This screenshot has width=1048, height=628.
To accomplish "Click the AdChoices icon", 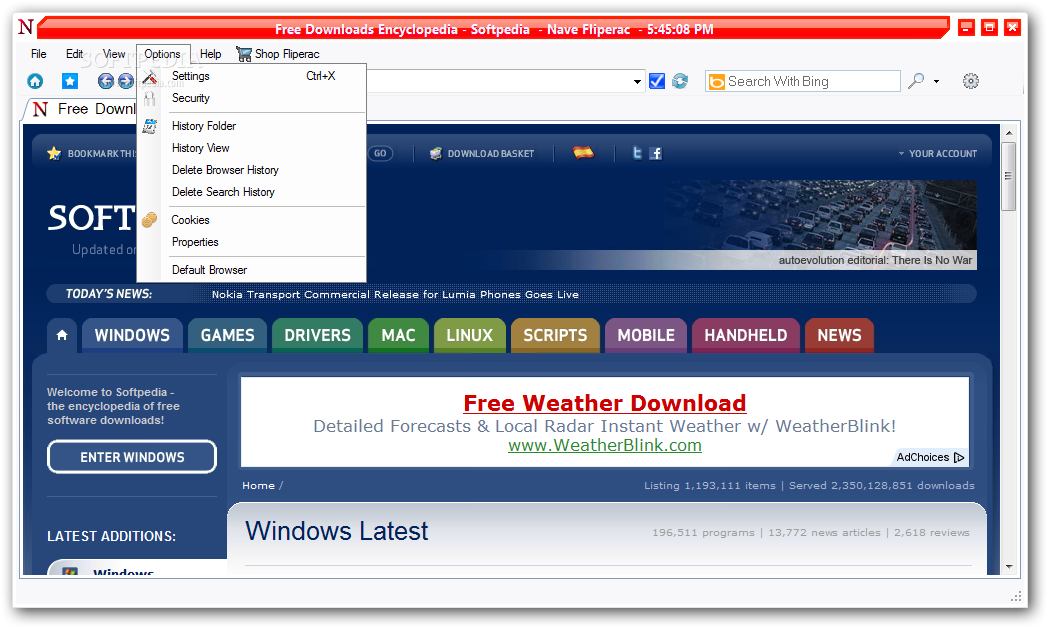I will (x=958, y=458).
